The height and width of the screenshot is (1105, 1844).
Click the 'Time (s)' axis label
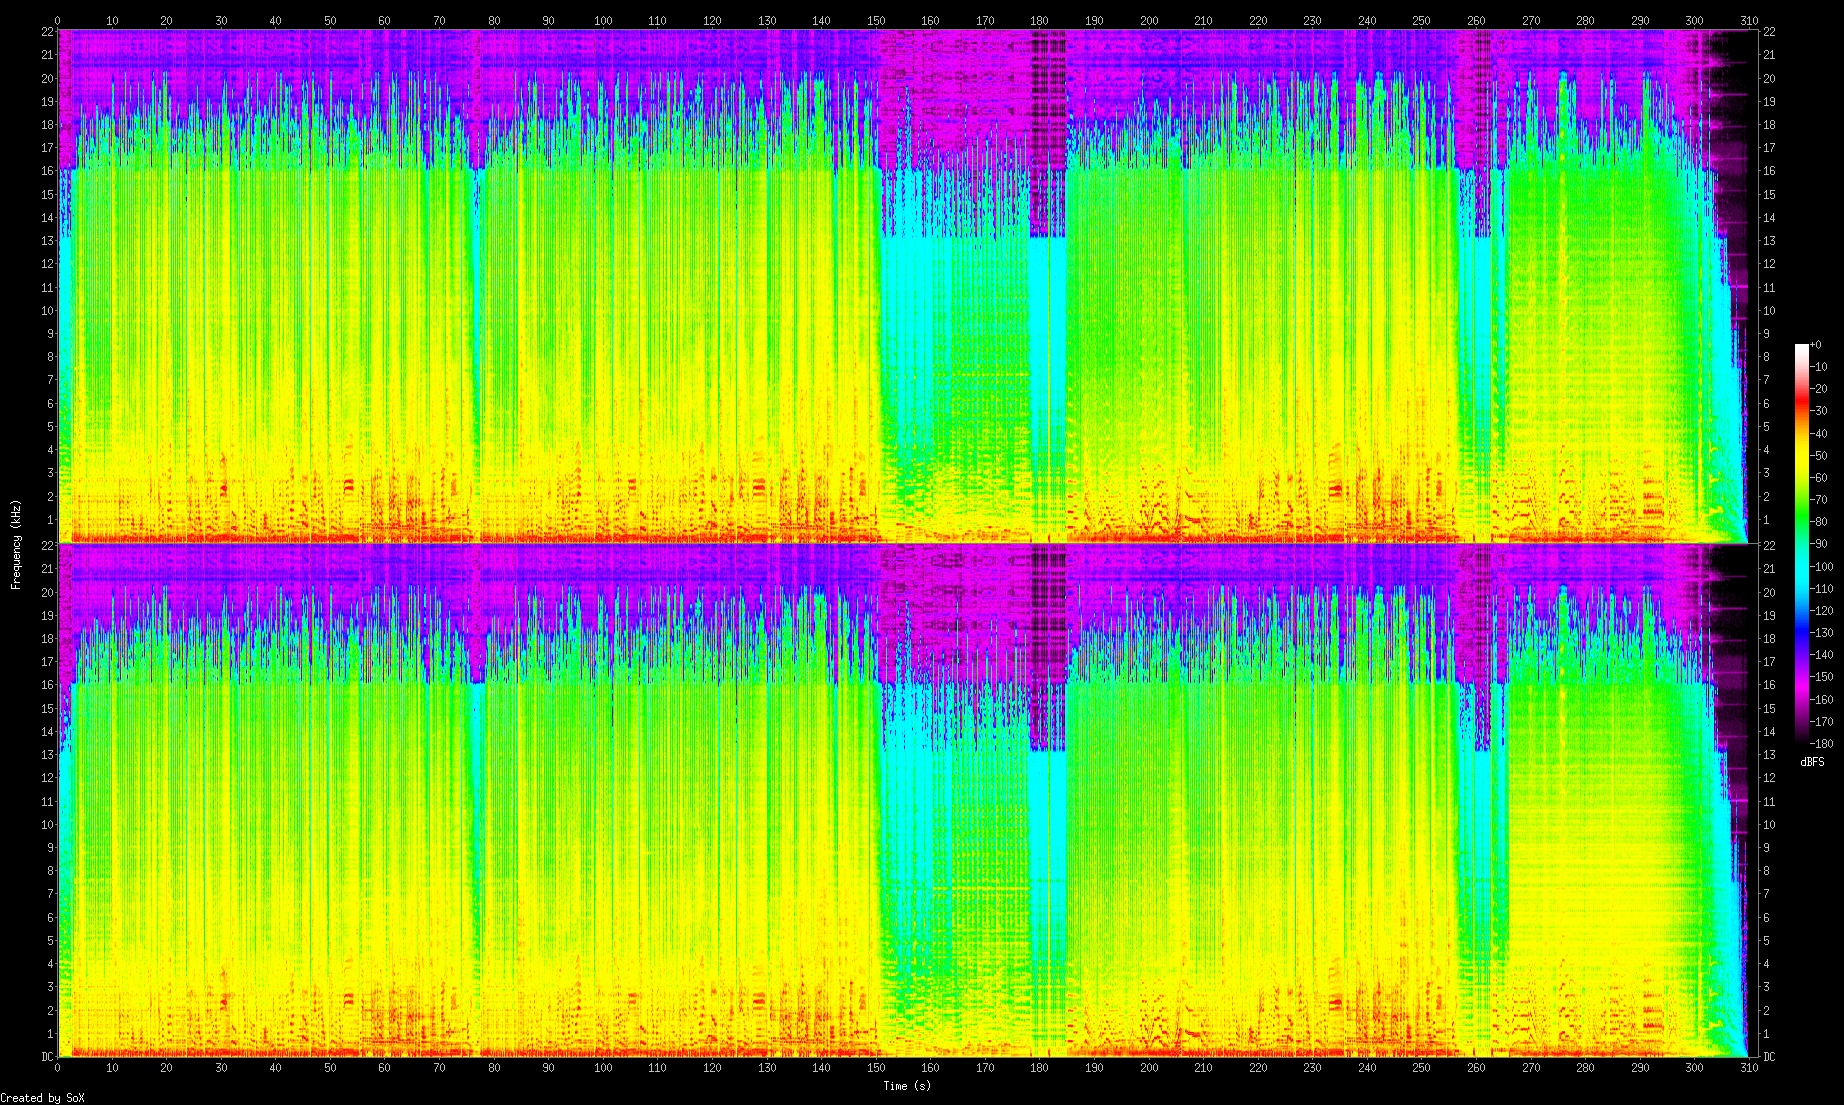(x=907, y=1086)
